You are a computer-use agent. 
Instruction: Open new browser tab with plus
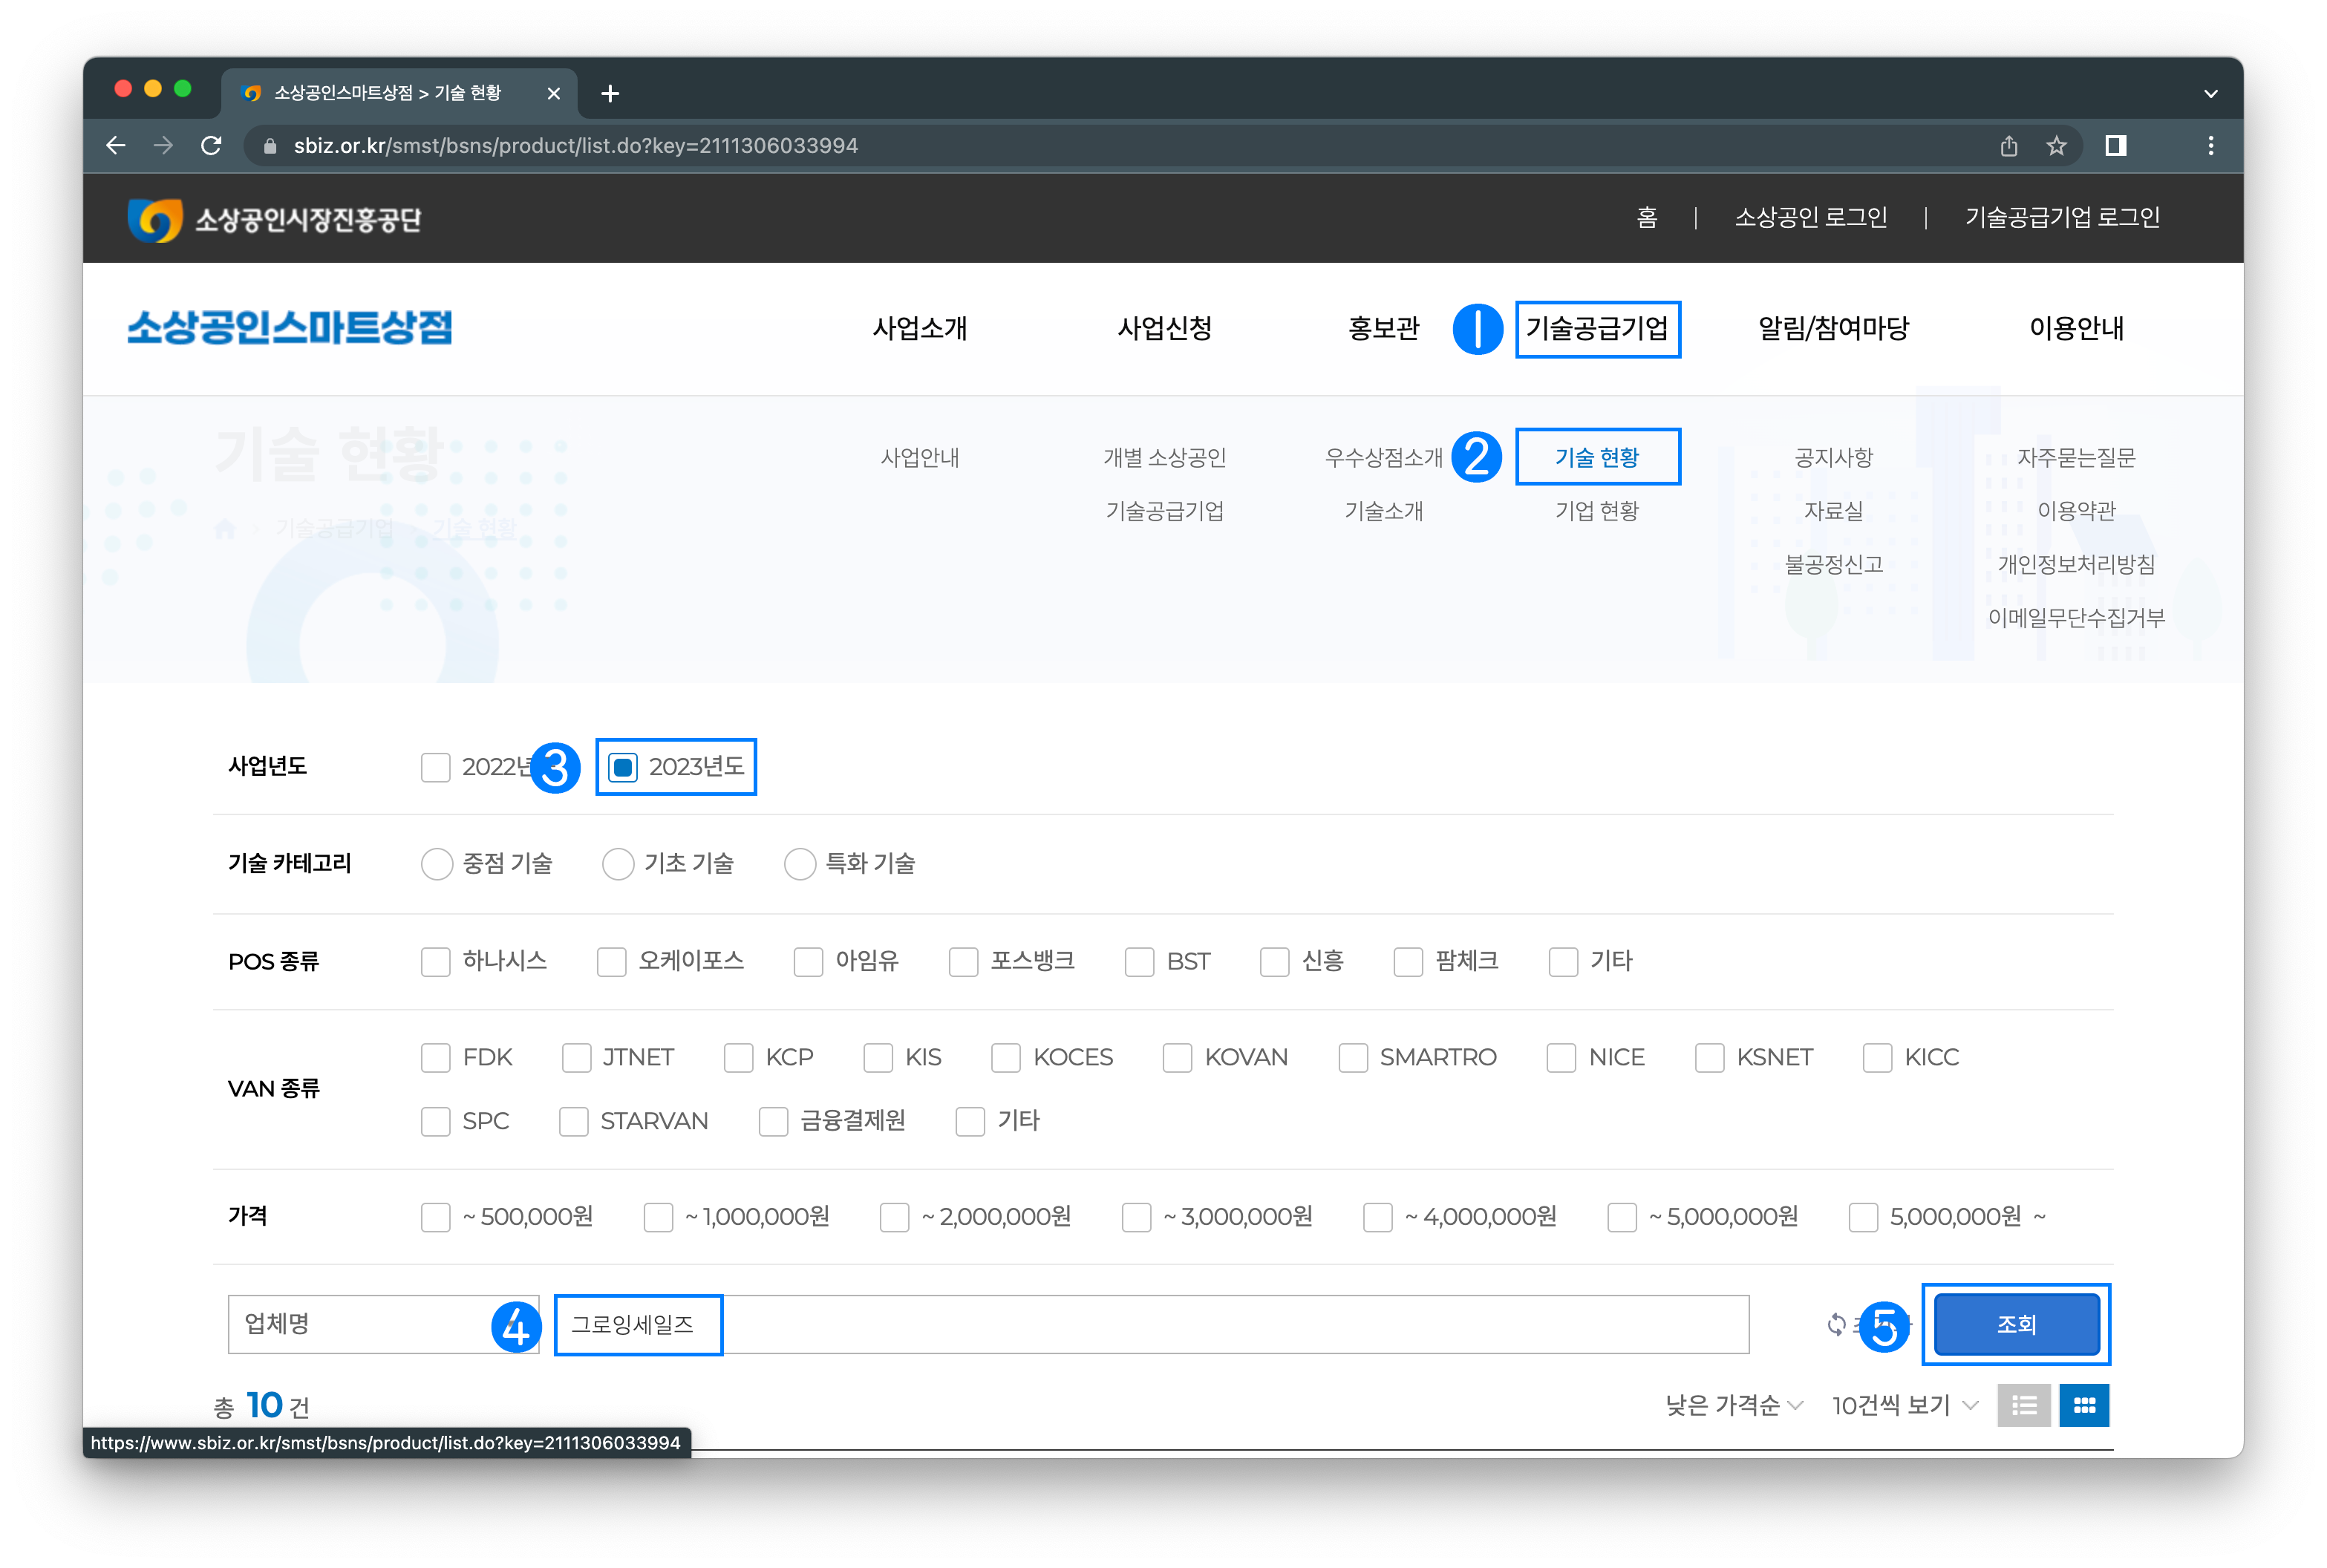click(x=610, y=94)
